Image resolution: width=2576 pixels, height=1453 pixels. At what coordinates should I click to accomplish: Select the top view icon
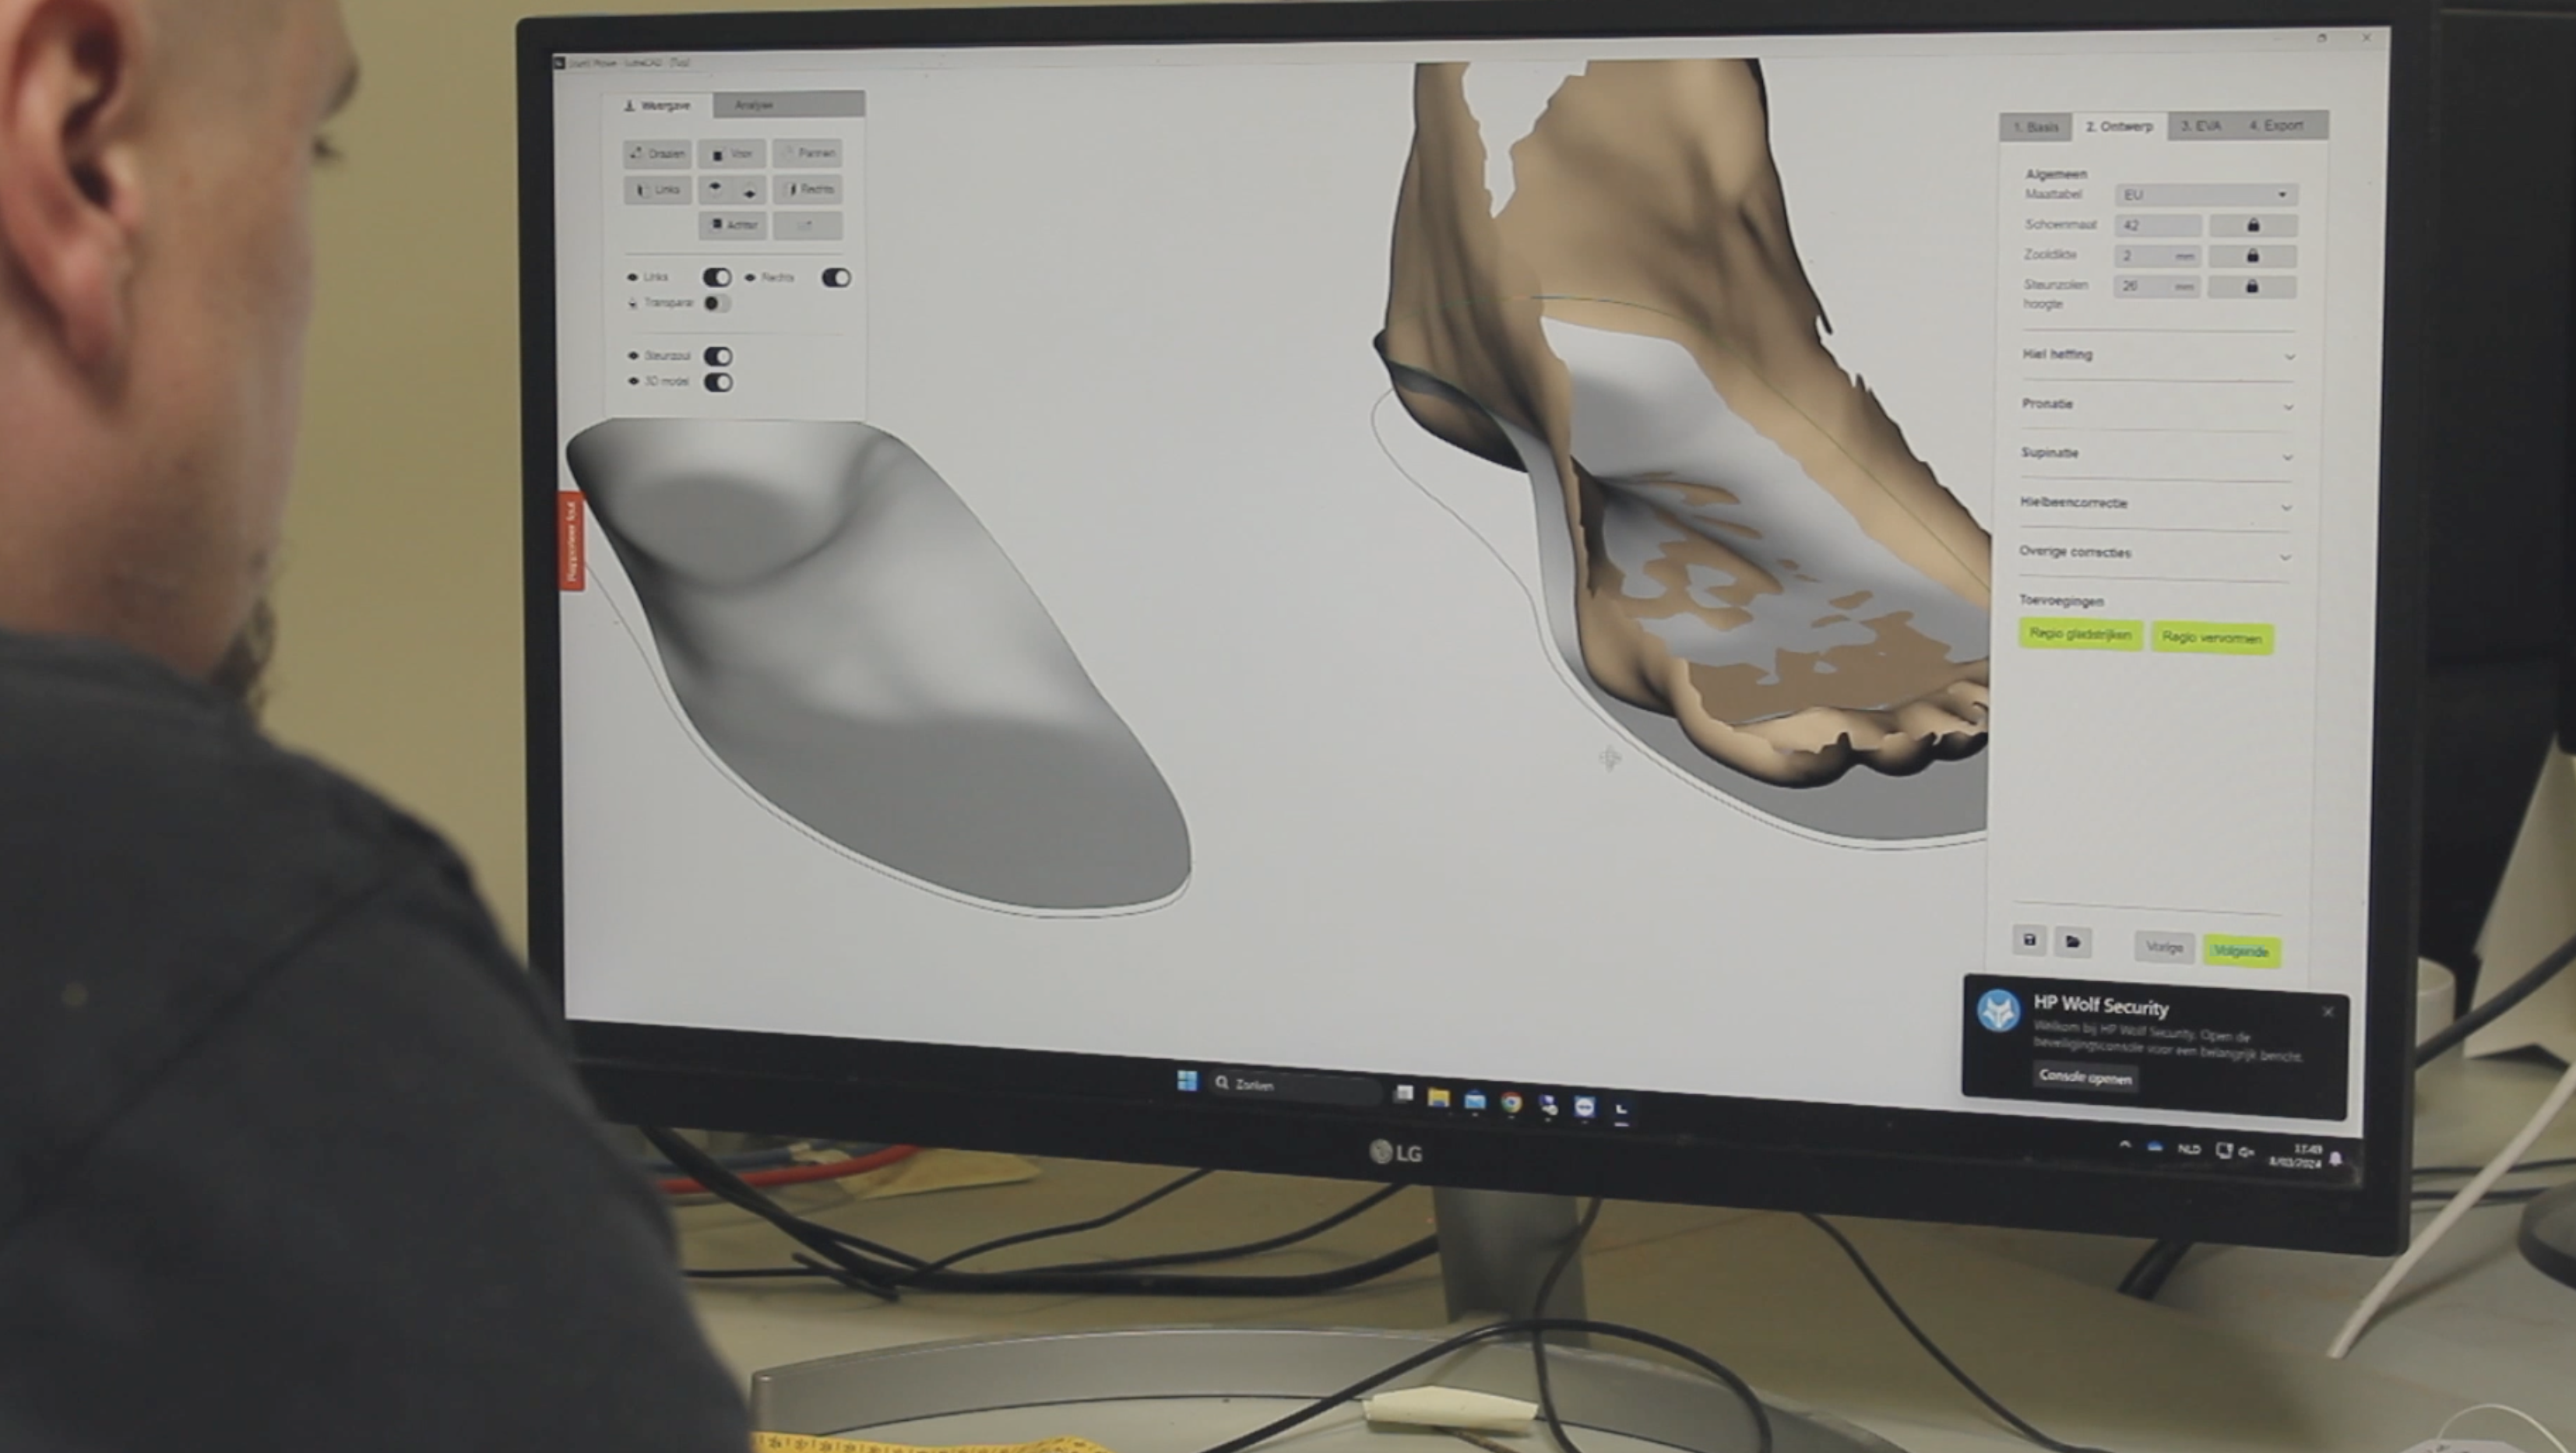point(715,188)
